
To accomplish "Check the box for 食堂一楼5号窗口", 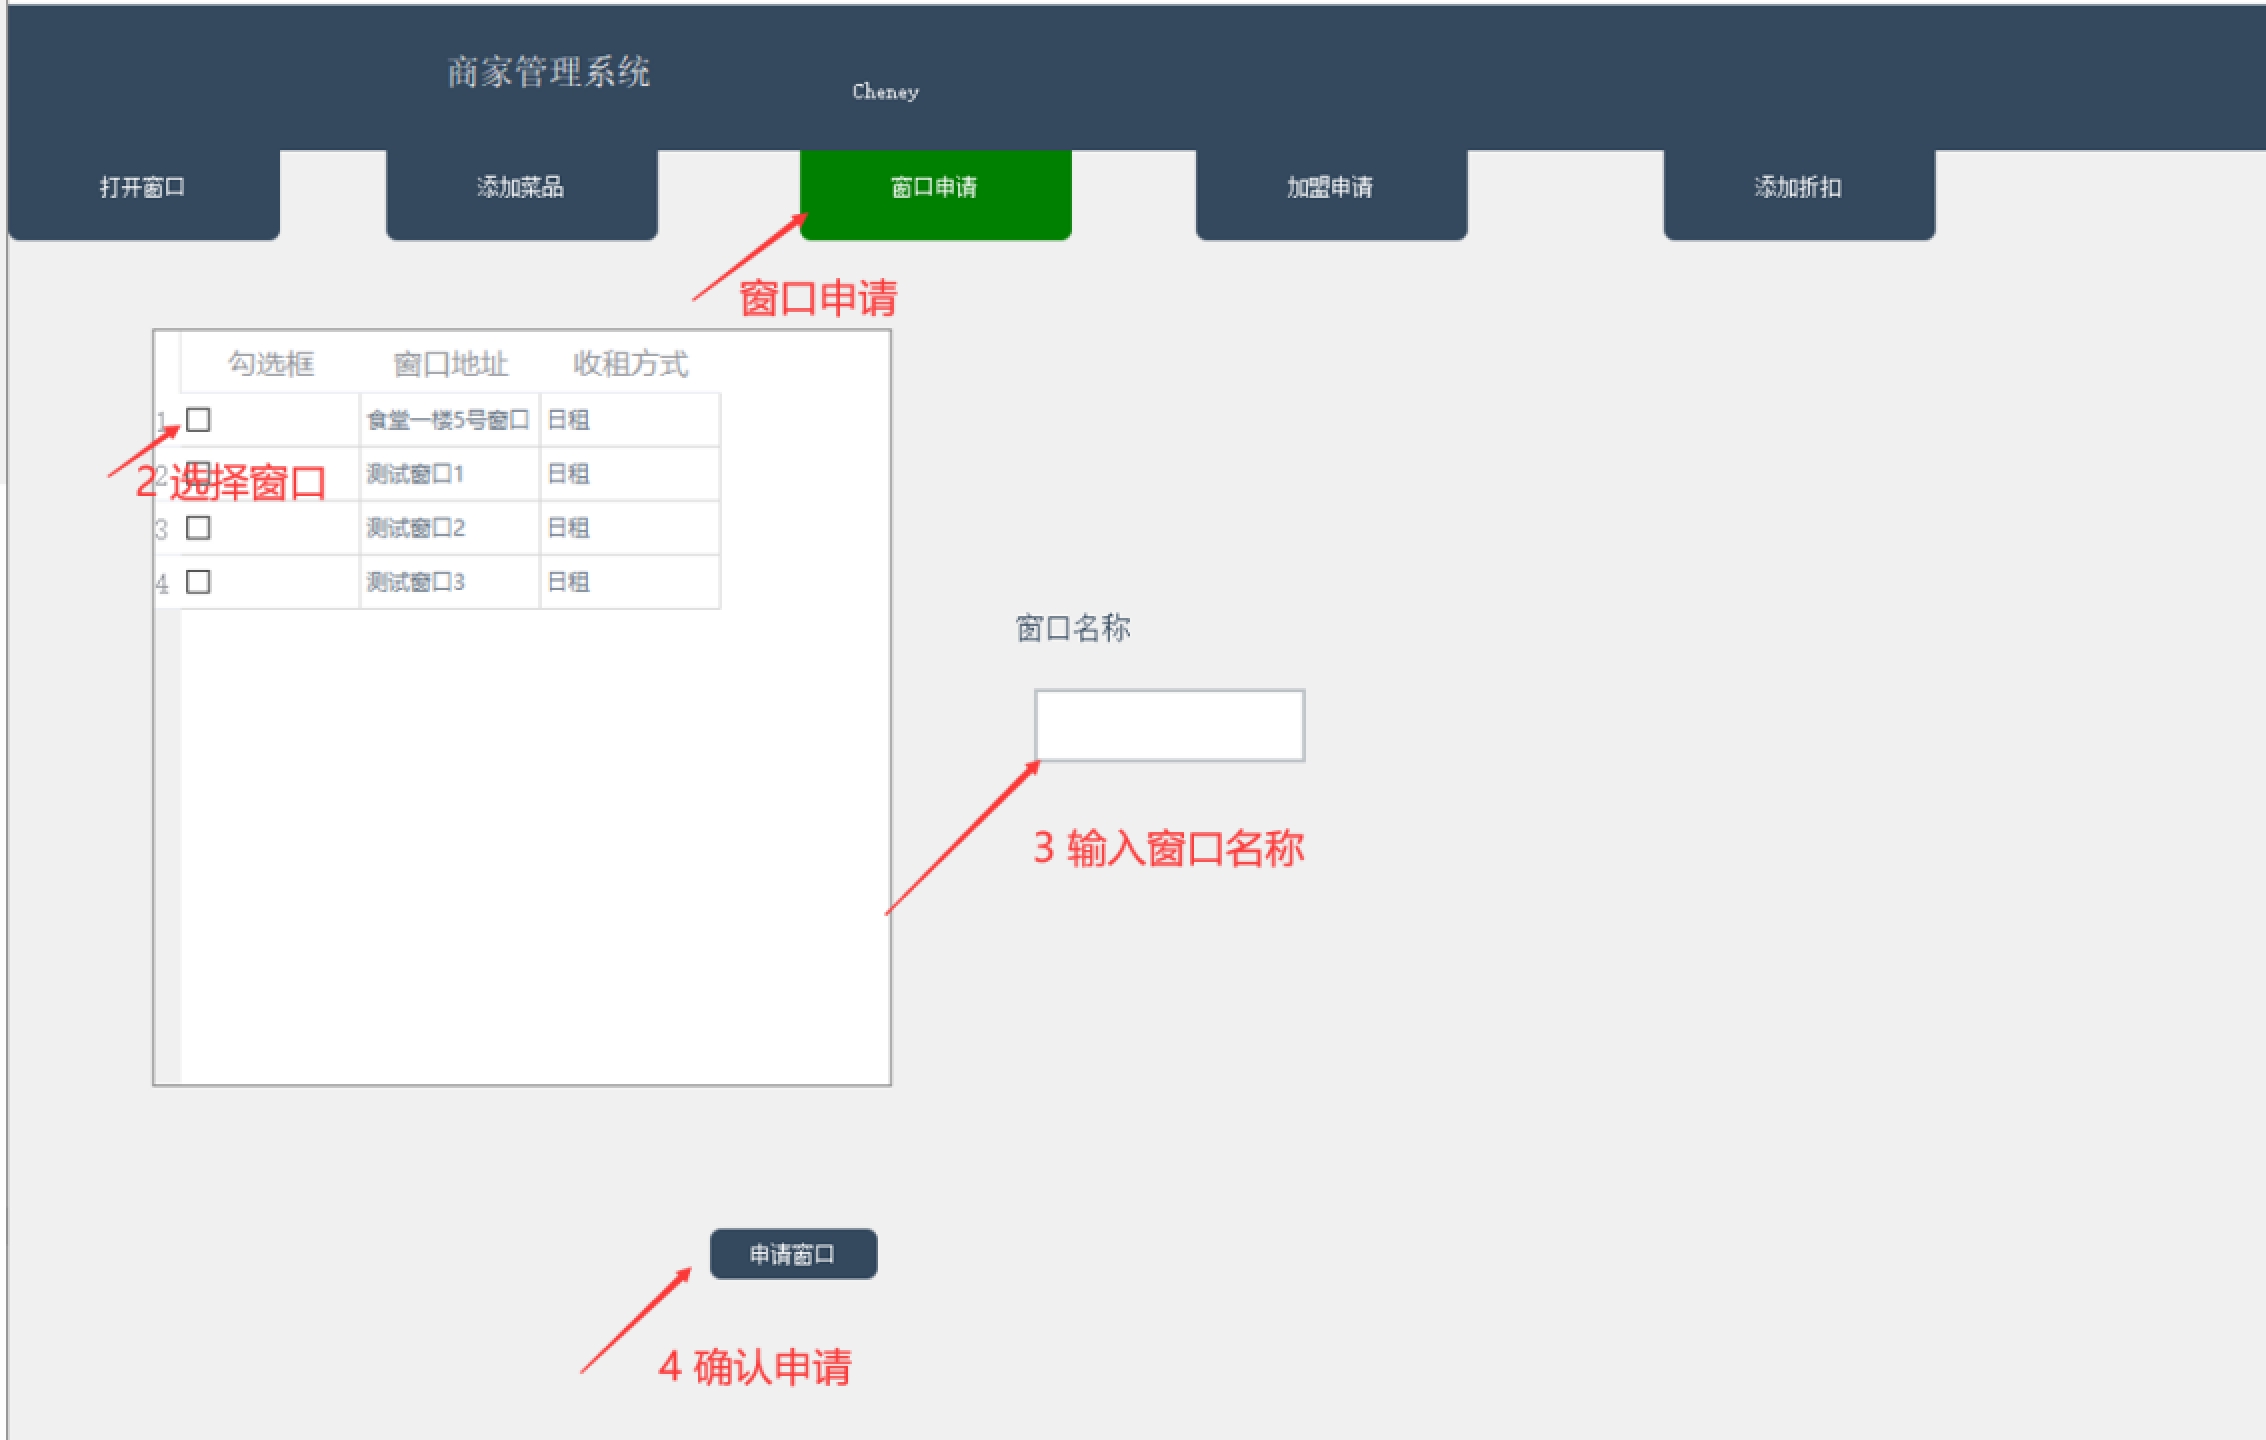I will pyautogui.click(x=199, y=420).
